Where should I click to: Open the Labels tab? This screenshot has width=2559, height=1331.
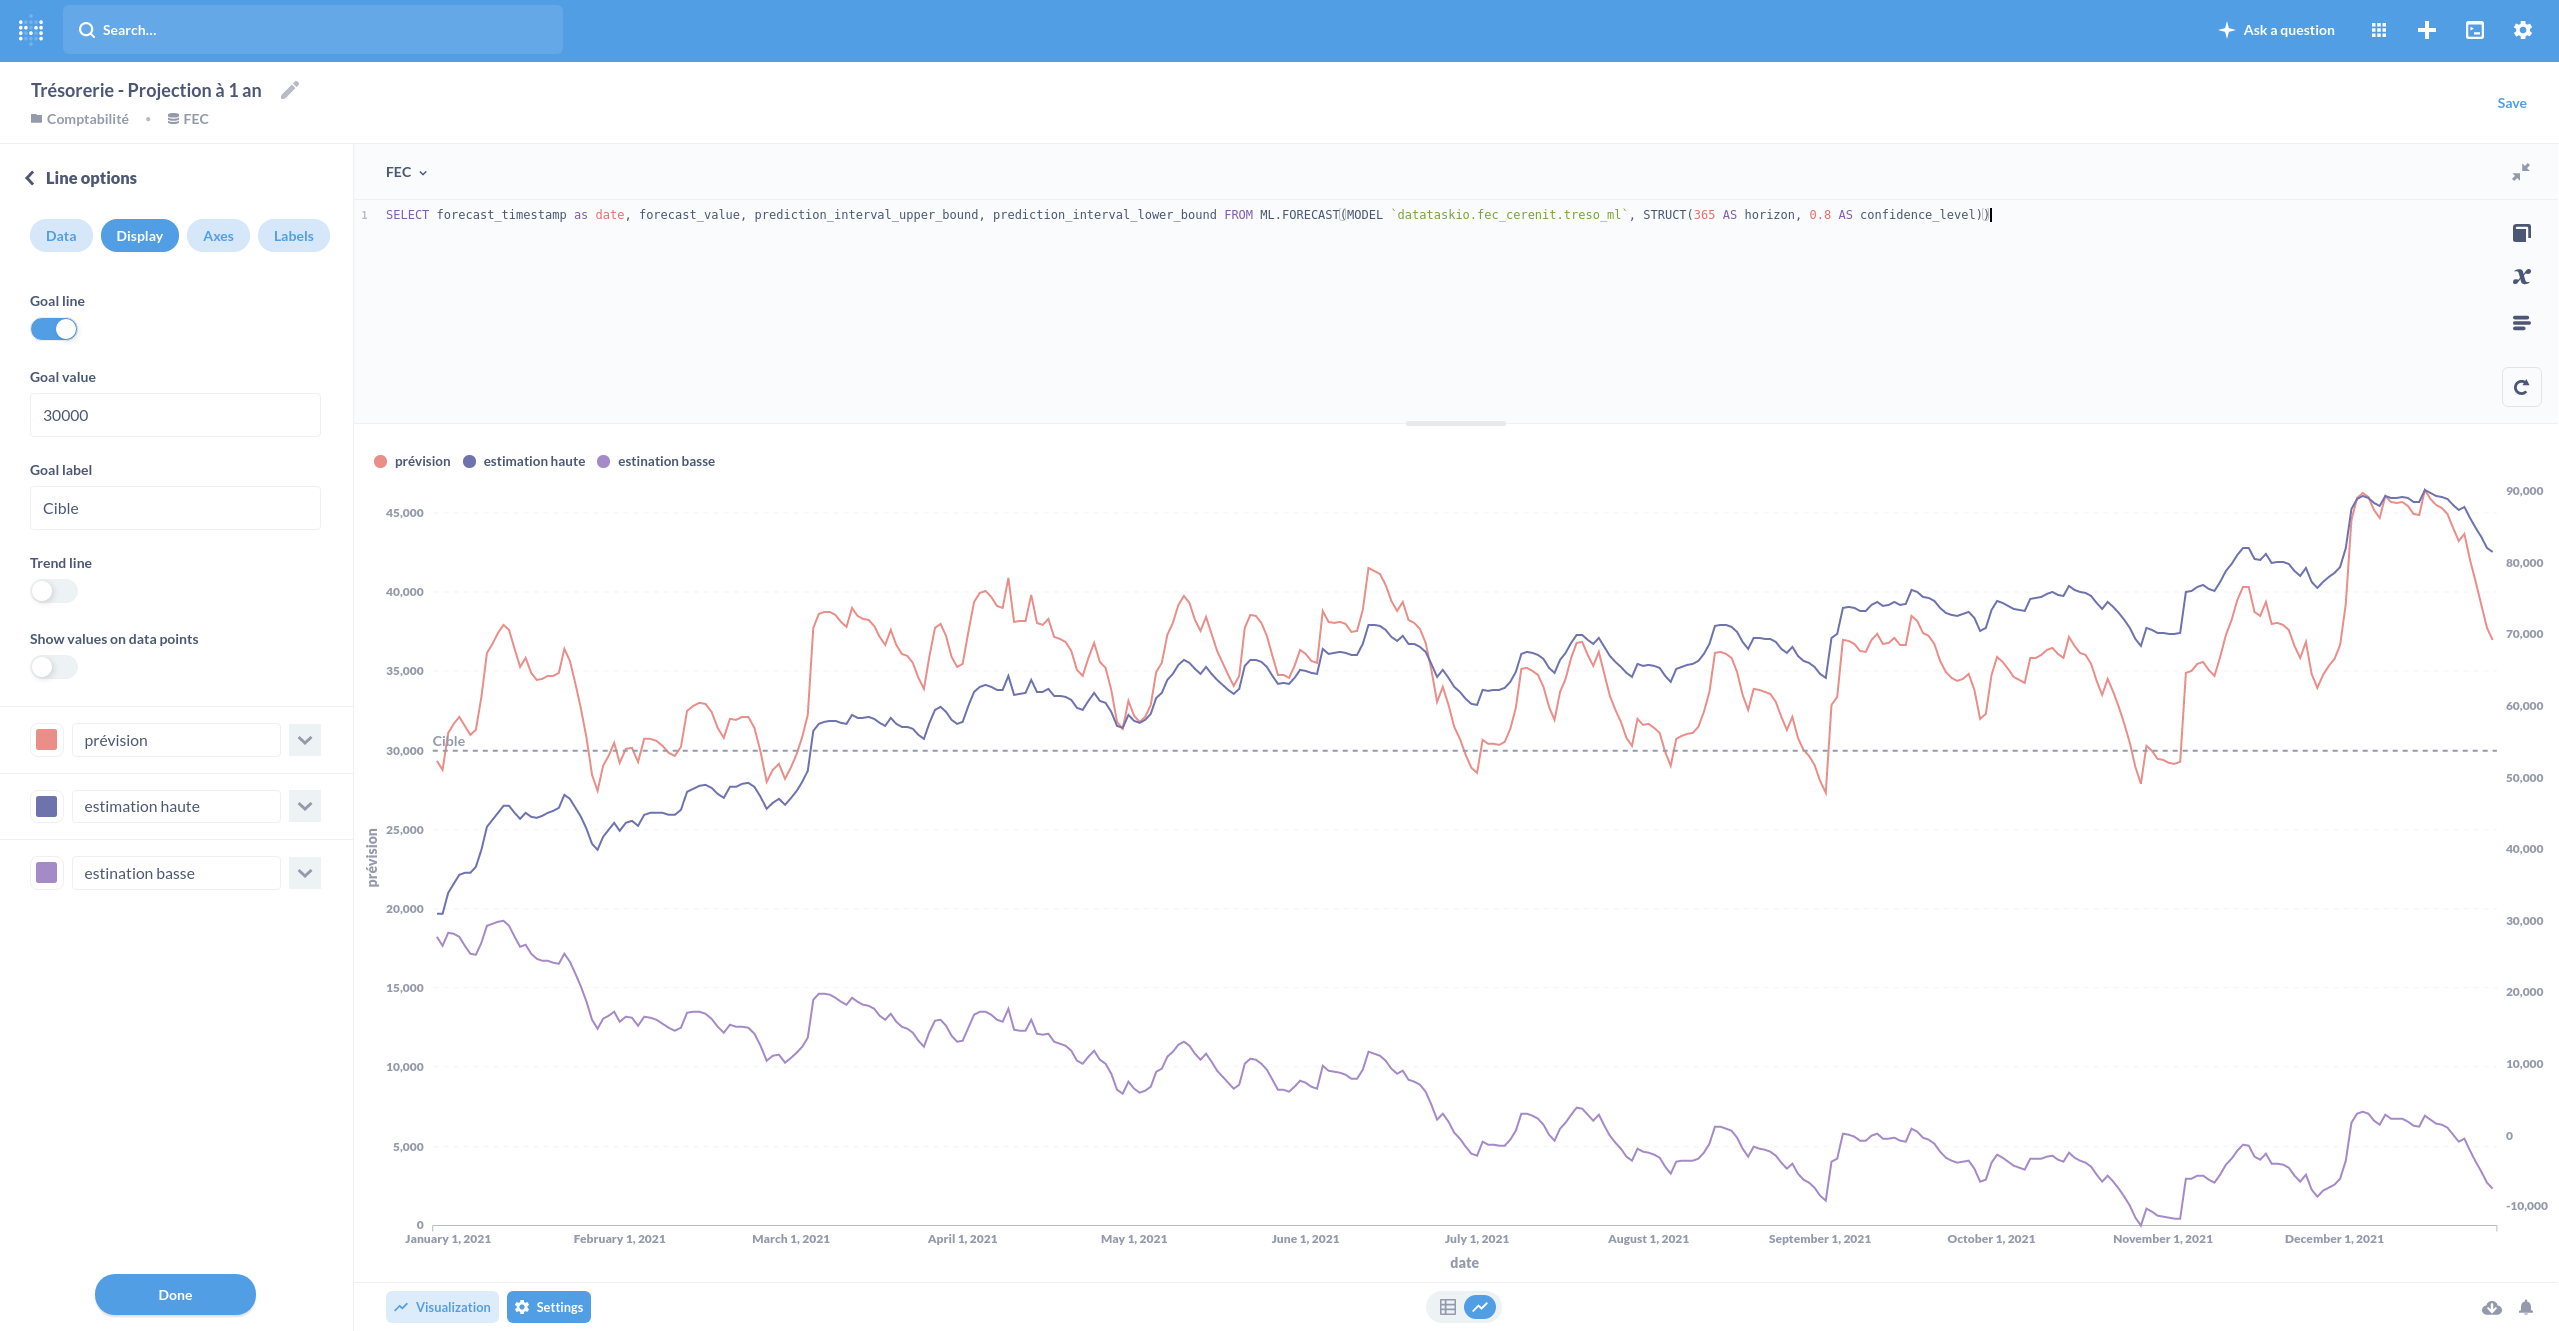(294, 236)
